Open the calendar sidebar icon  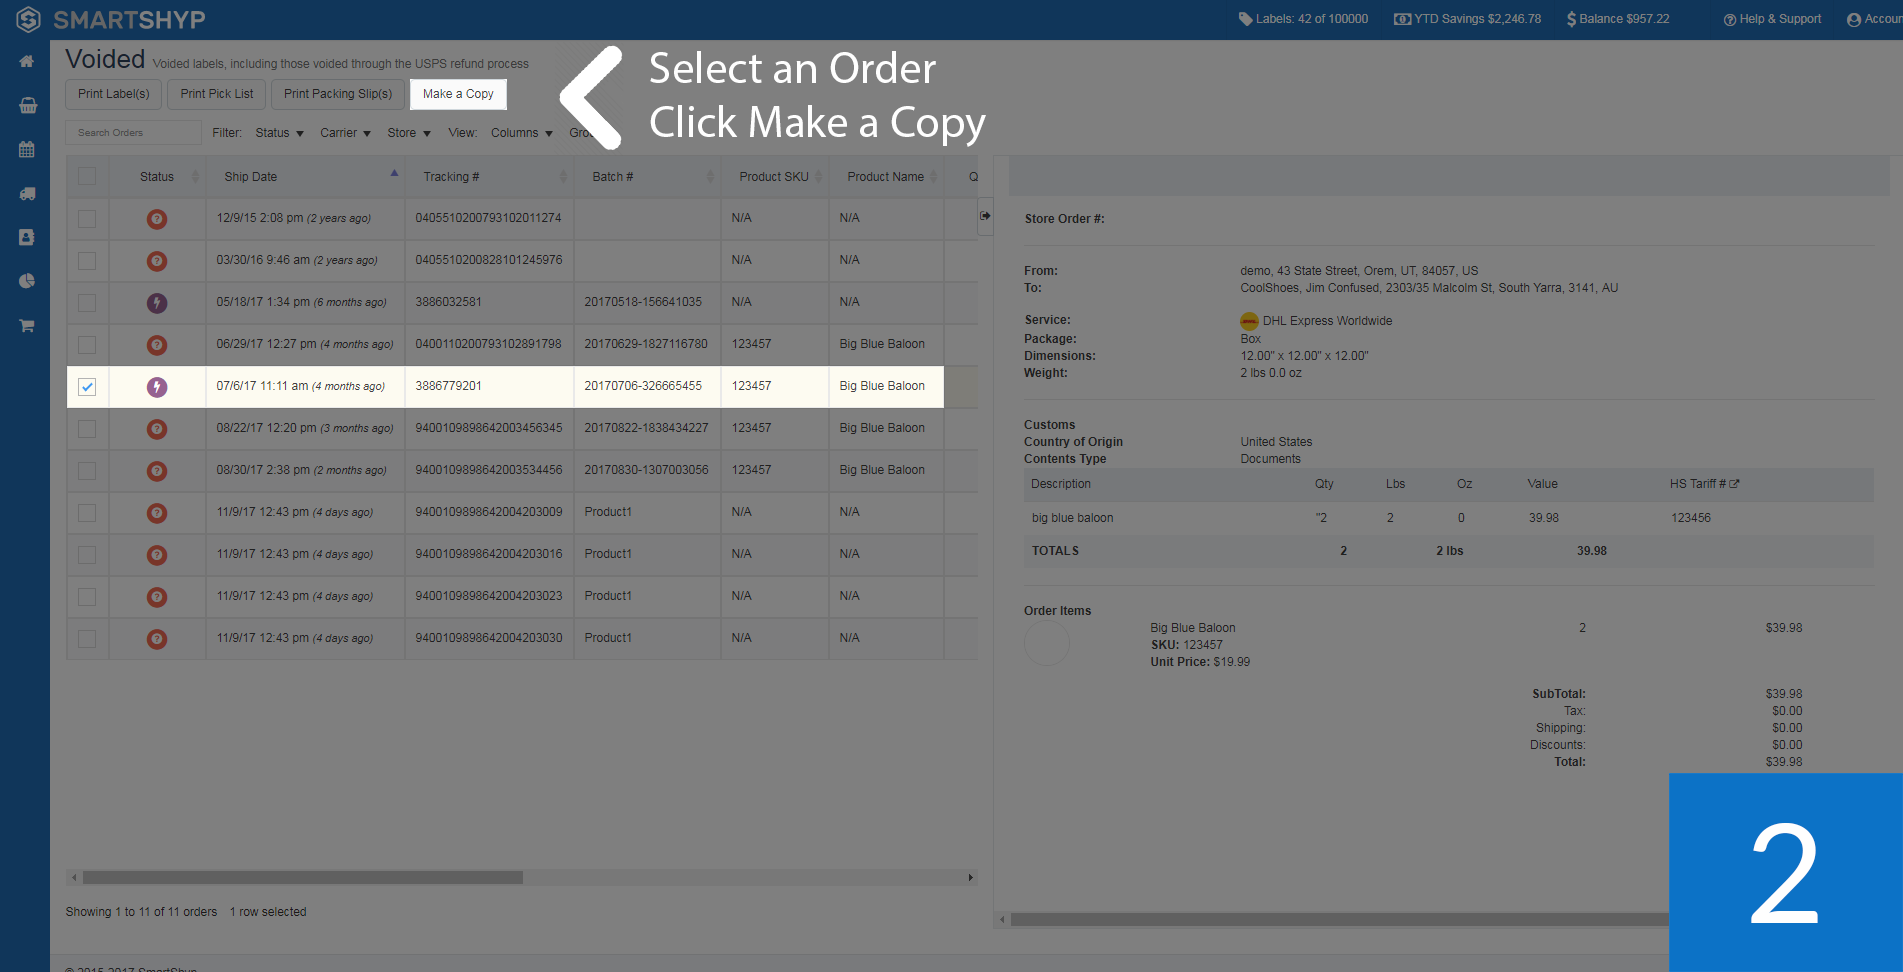(x=27, y=150)
